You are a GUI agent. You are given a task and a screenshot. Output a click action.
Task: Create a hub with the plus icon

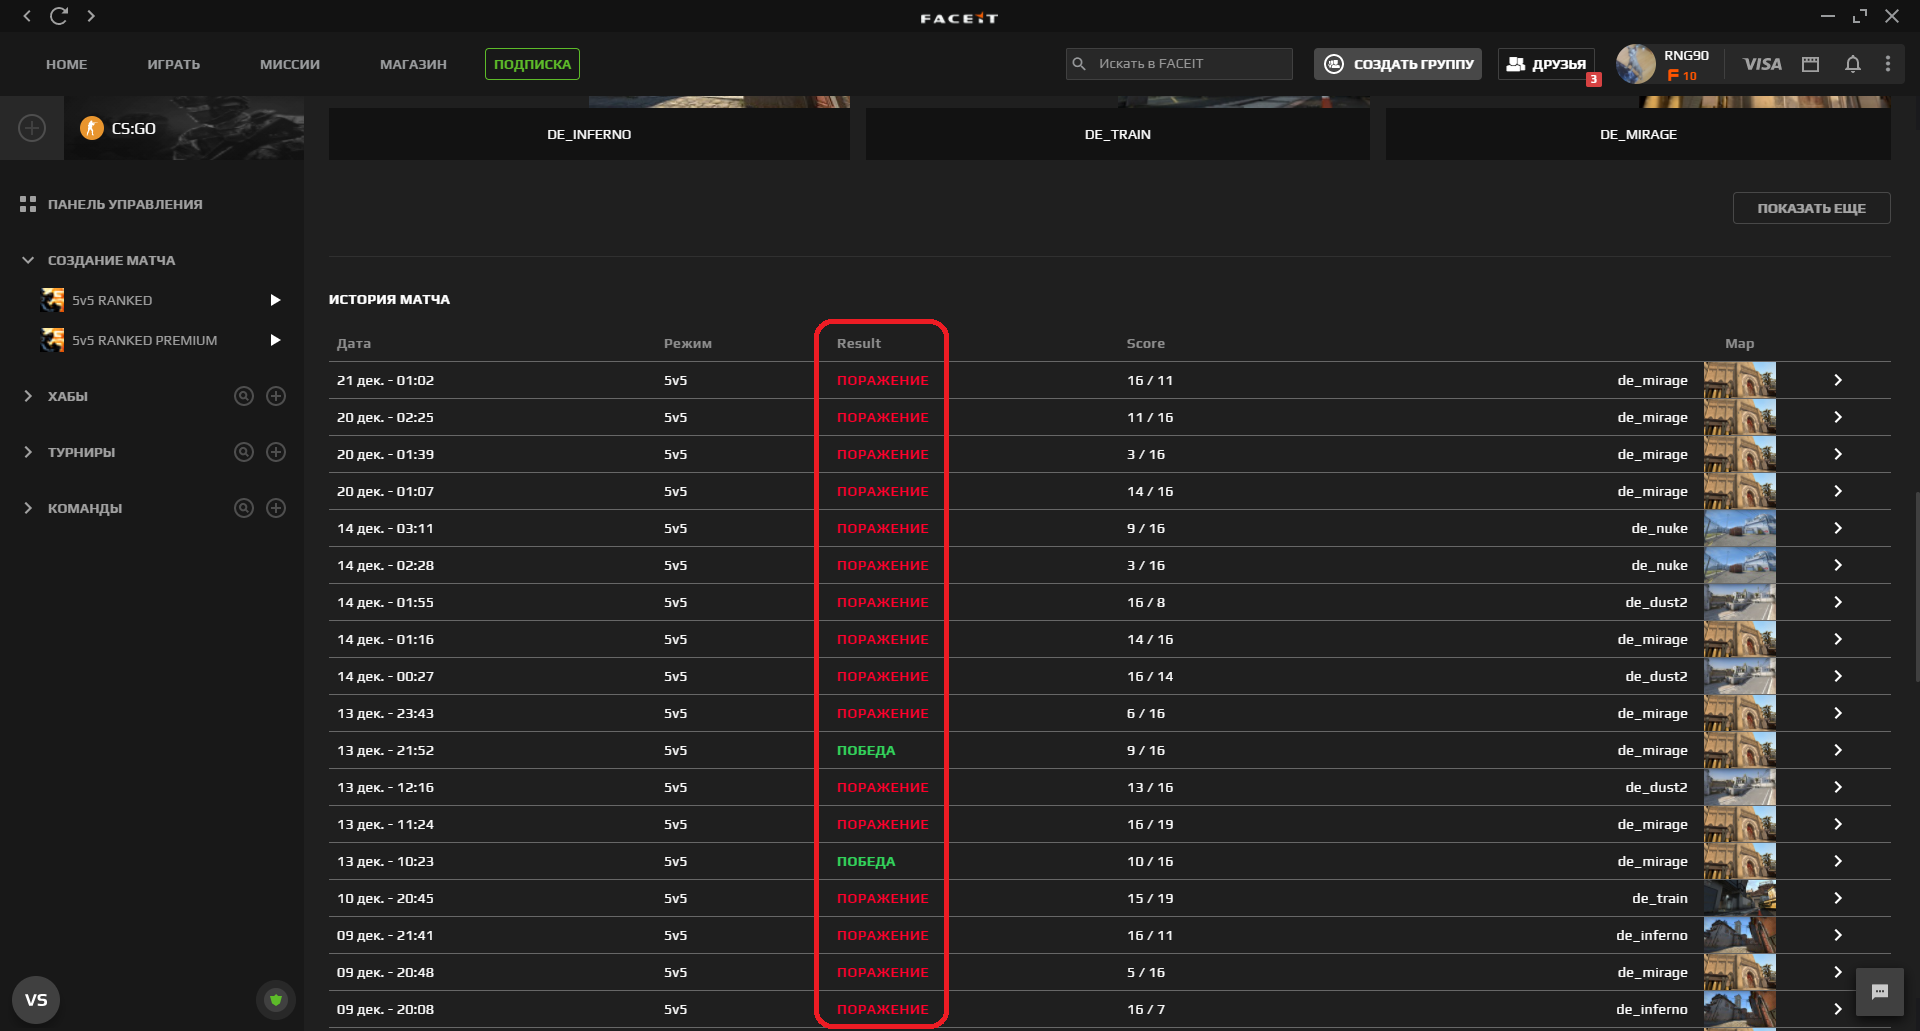point(276,396)
